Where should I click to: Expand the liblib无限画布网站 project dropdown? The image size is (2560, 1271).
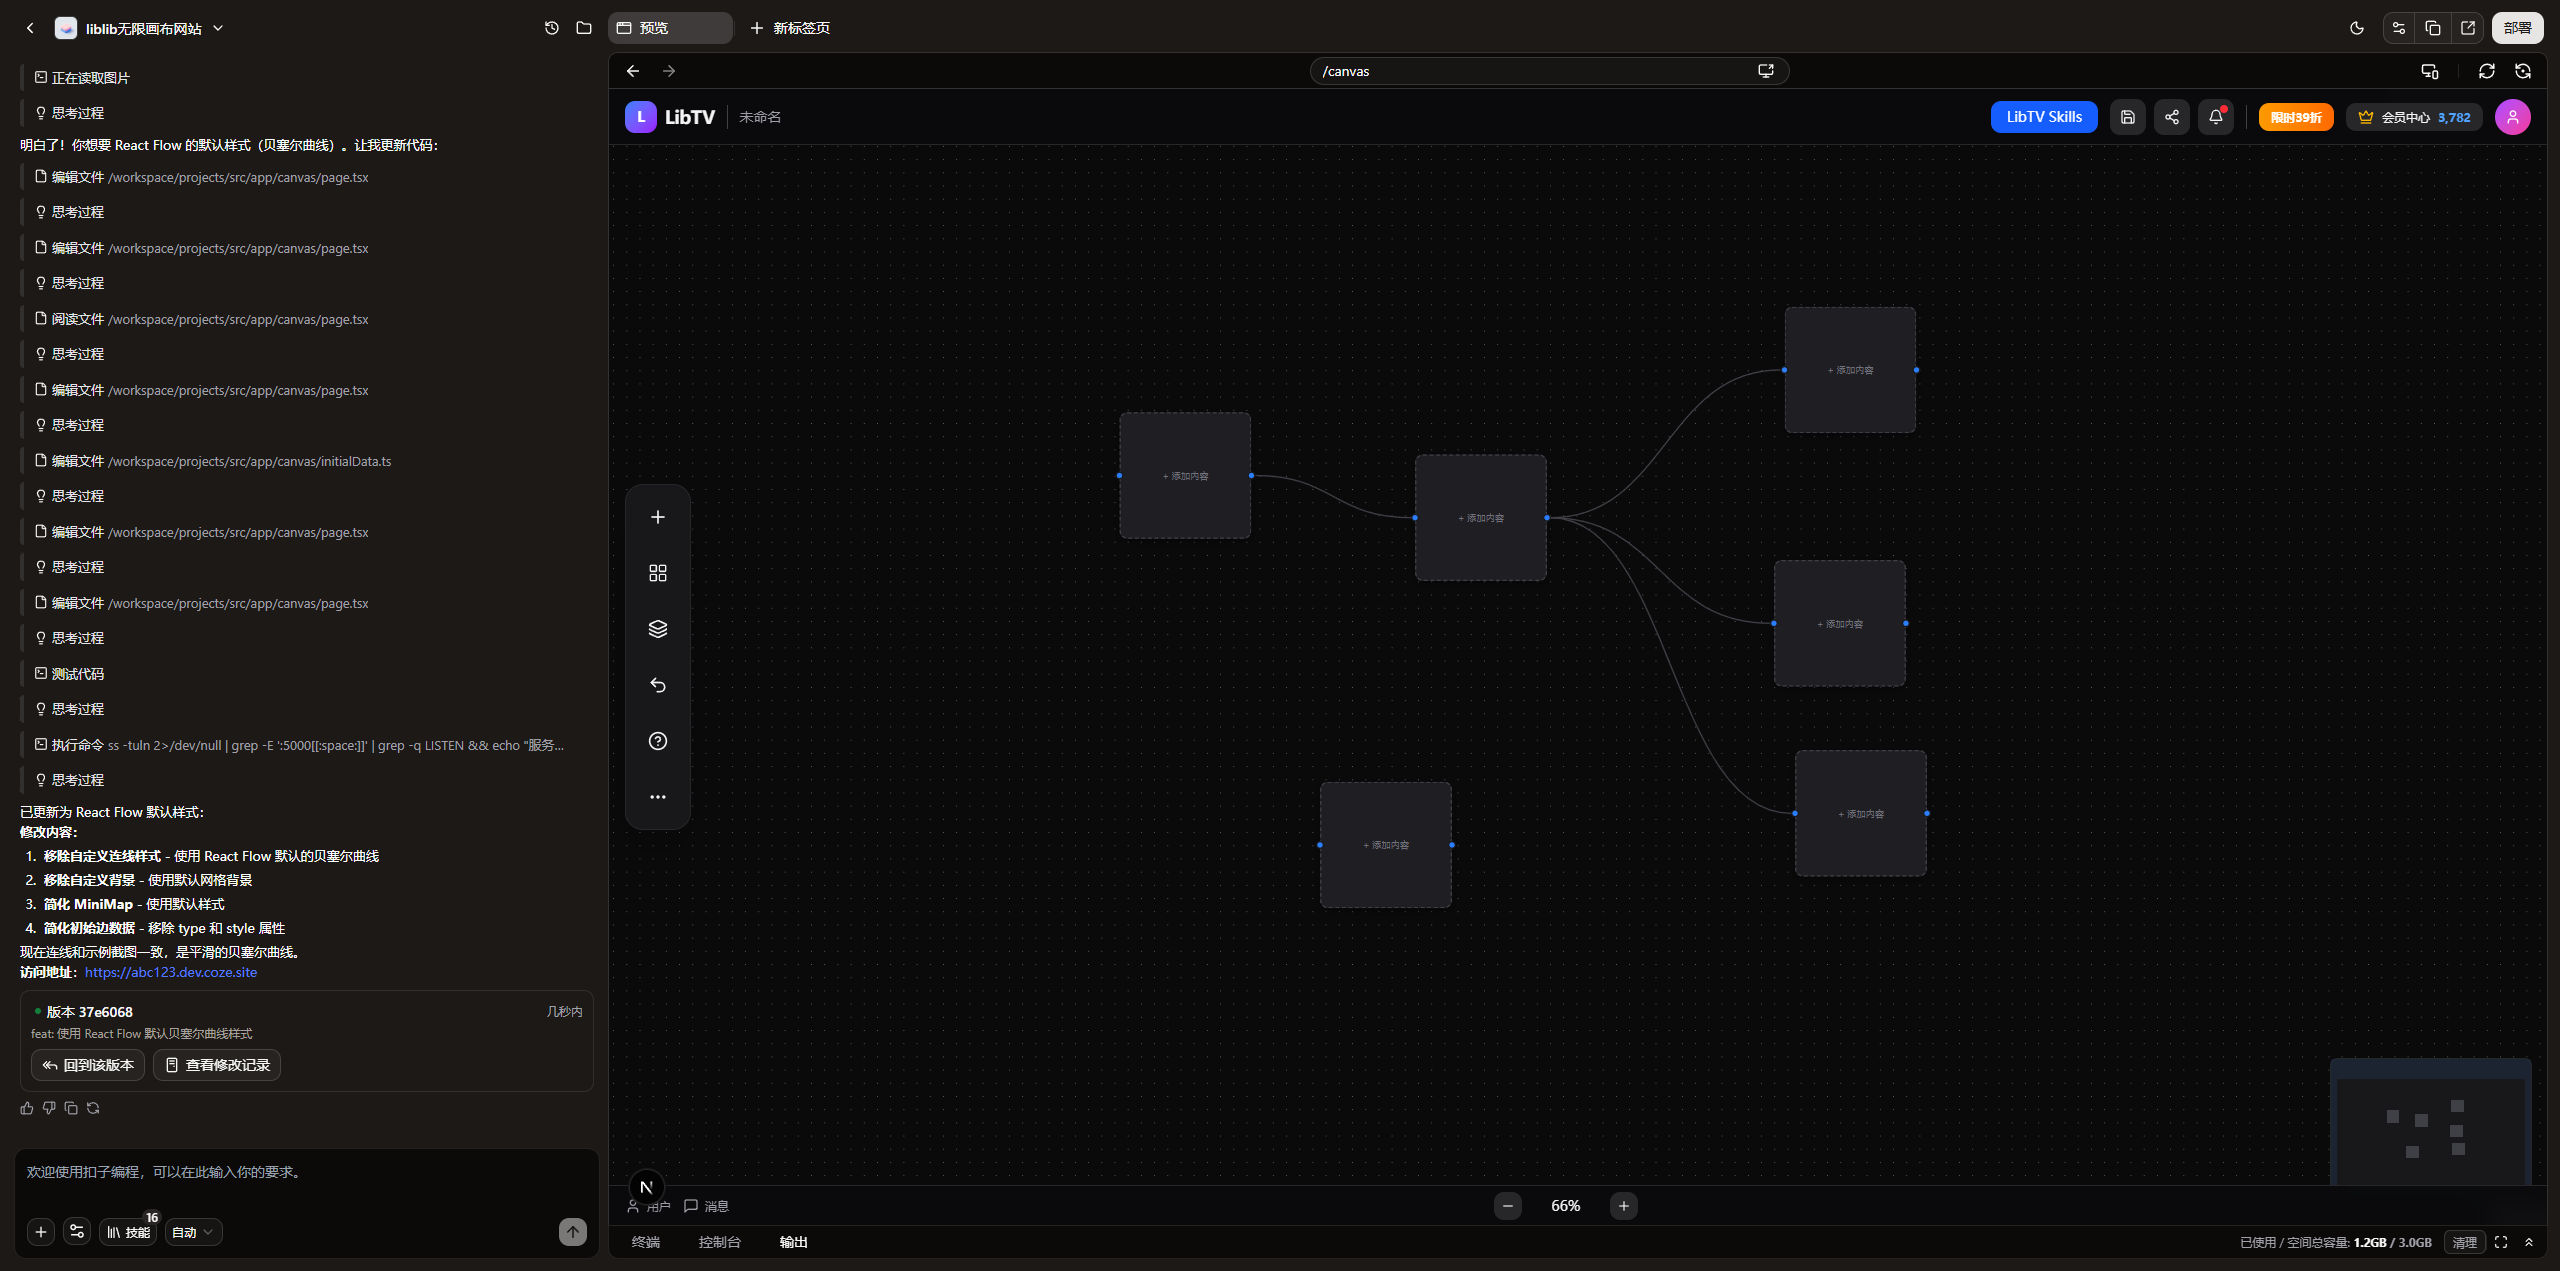coord(218,28)
